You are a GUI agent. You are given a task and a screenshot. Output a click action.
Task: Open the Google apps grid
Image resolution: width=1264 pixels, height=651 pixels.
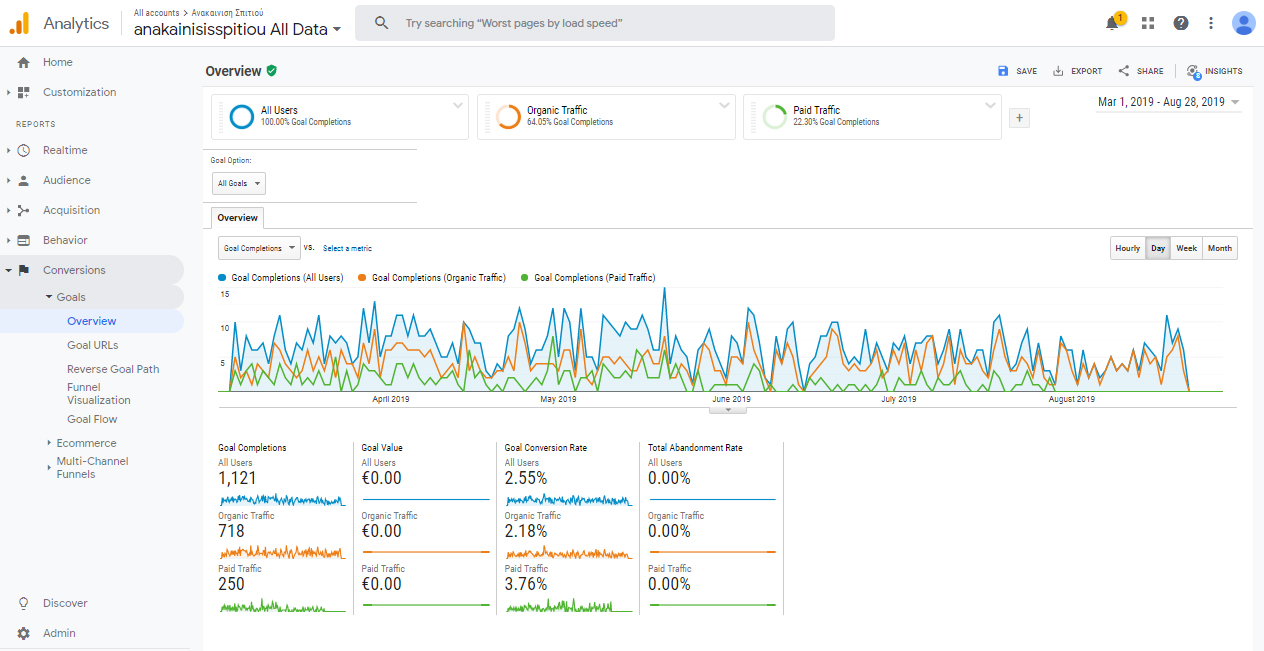pyautogui.click(x=1147, y=22)
